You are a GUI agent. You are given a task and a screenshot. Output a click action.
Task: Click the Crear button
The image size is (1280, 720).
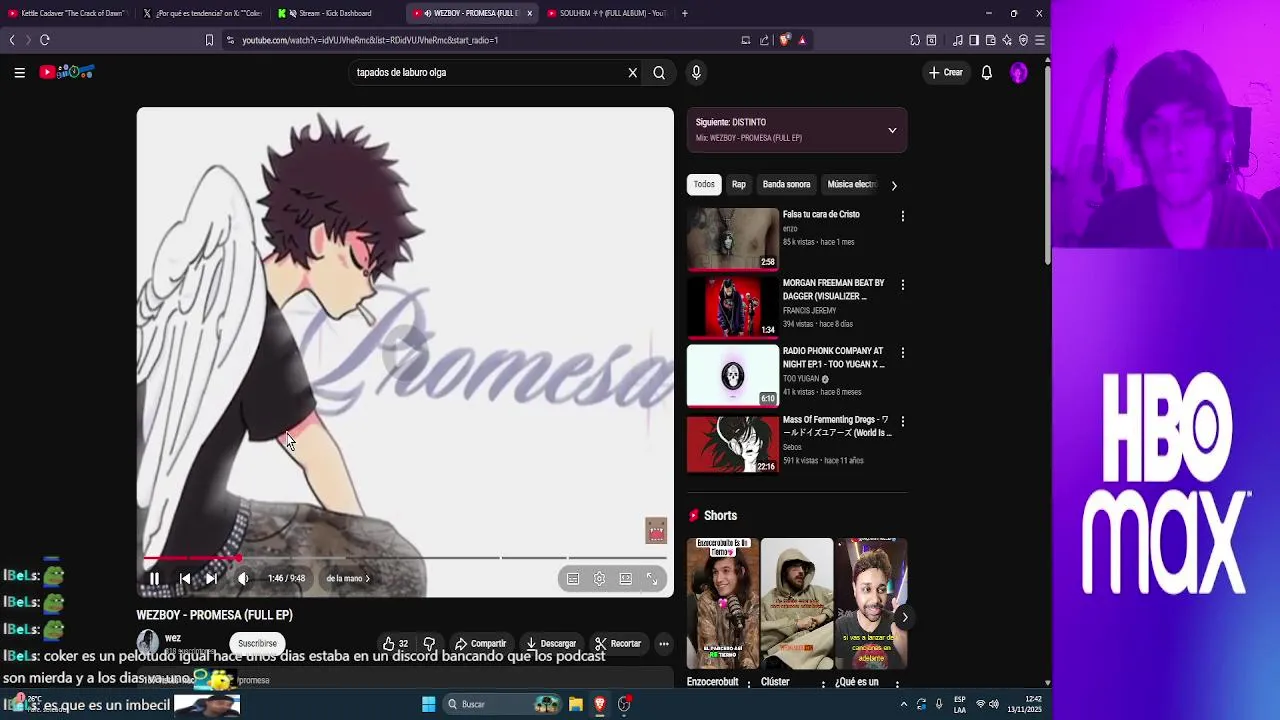pyautogui.click(x=945, y=72)
